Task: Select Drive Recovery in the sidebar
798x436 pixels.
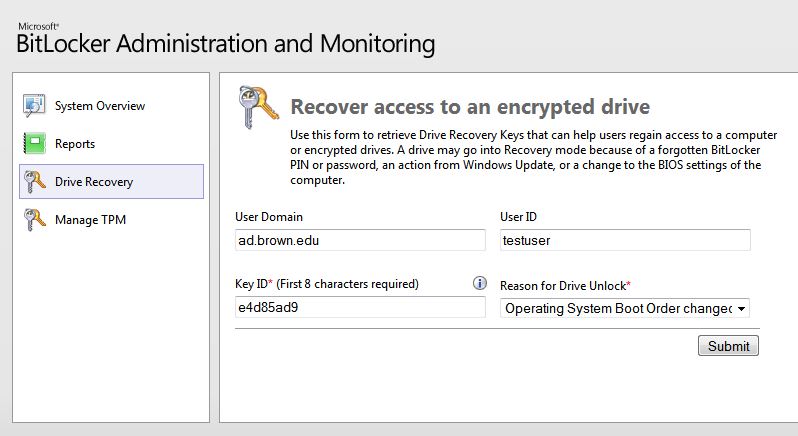Action: (x=111, y=182)
